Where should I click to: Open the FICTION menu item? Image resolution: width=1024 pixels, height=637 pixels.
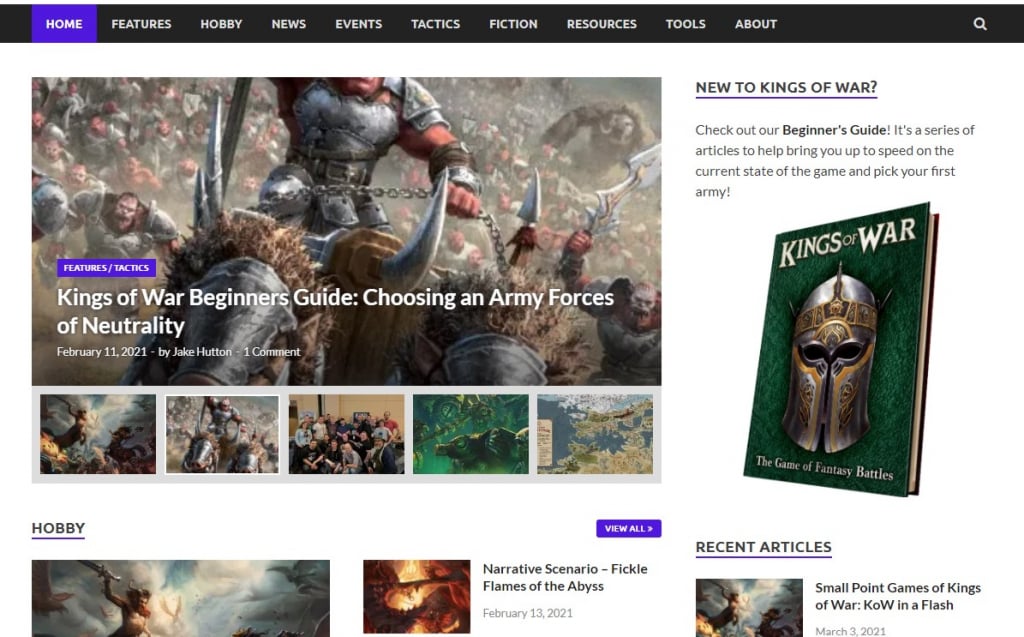click(x=513, y=24)
